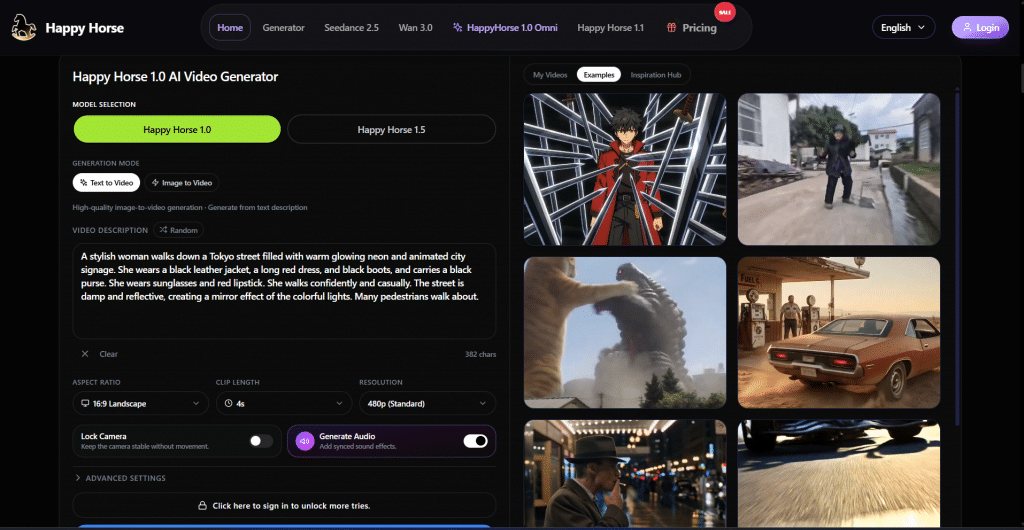
Task: Open the 16:9 Landscape aspect ratio dropdown
Action: [140, 403]
